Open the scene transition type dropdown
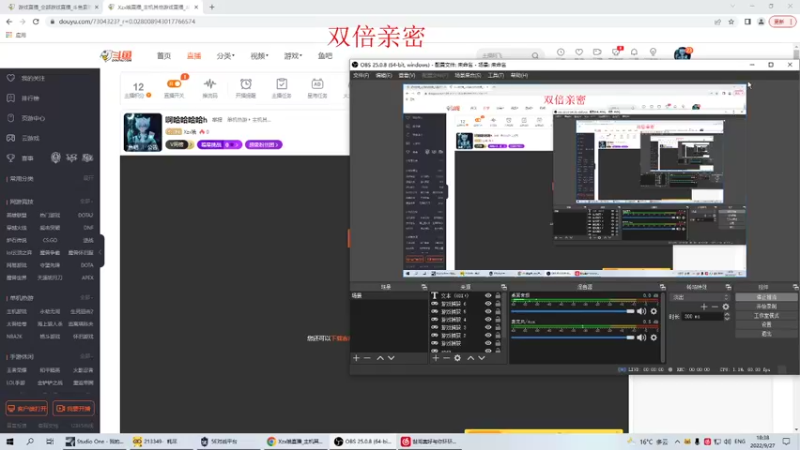Viewport: 800px width, 450px height. [x=700, y=297]
